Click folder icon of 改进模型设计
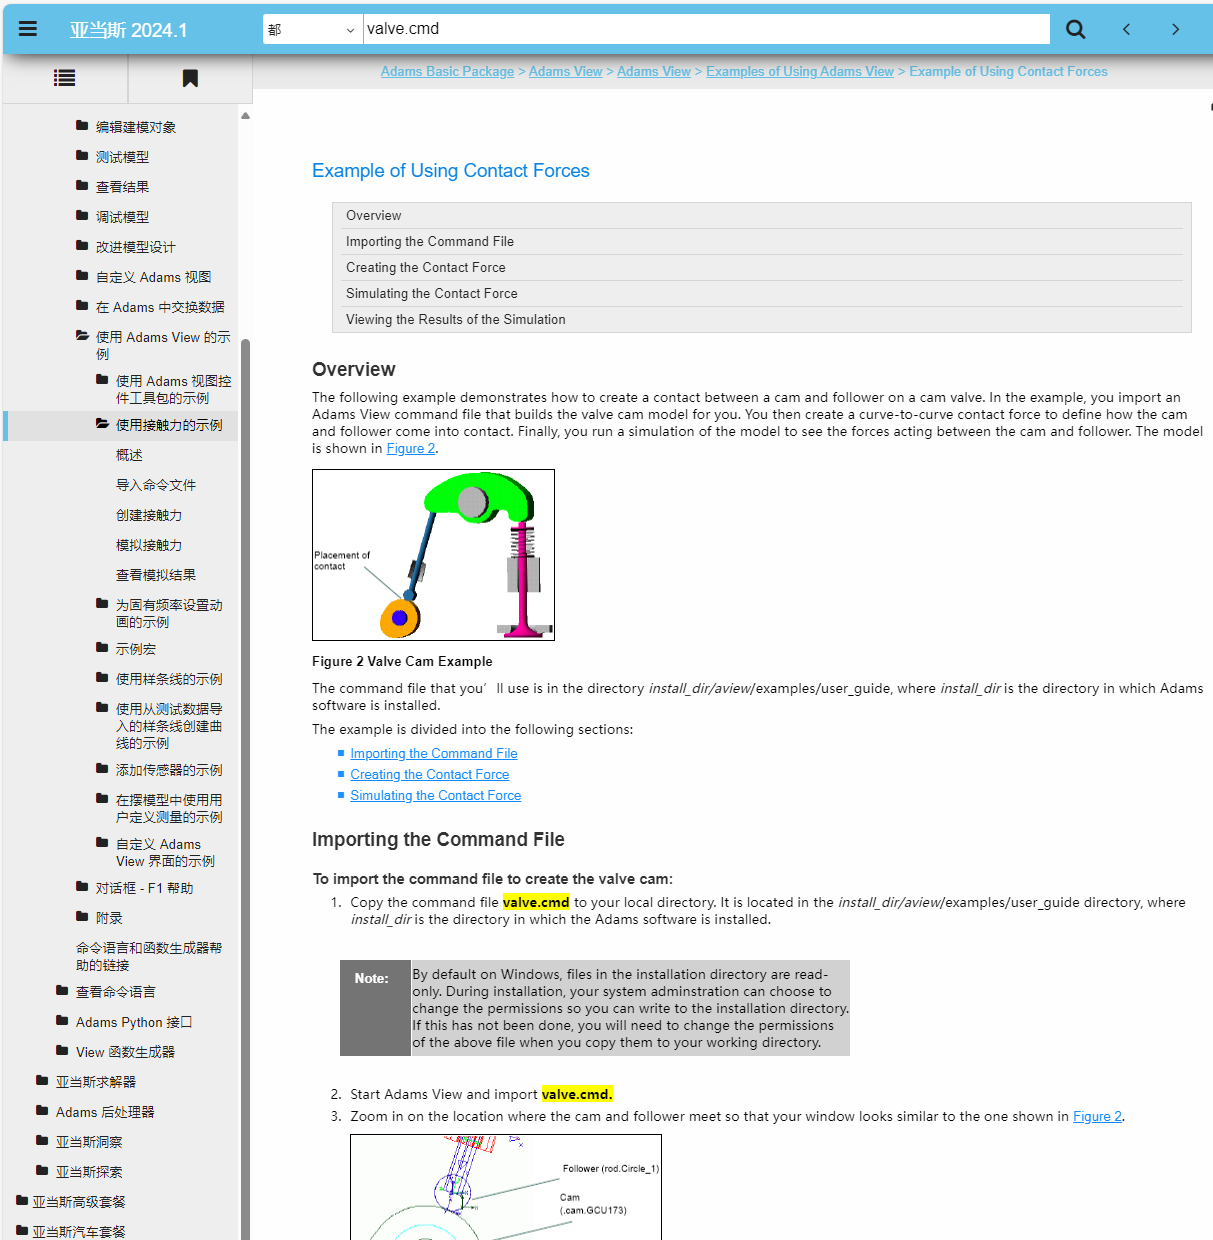 click(x=82, y=246)
